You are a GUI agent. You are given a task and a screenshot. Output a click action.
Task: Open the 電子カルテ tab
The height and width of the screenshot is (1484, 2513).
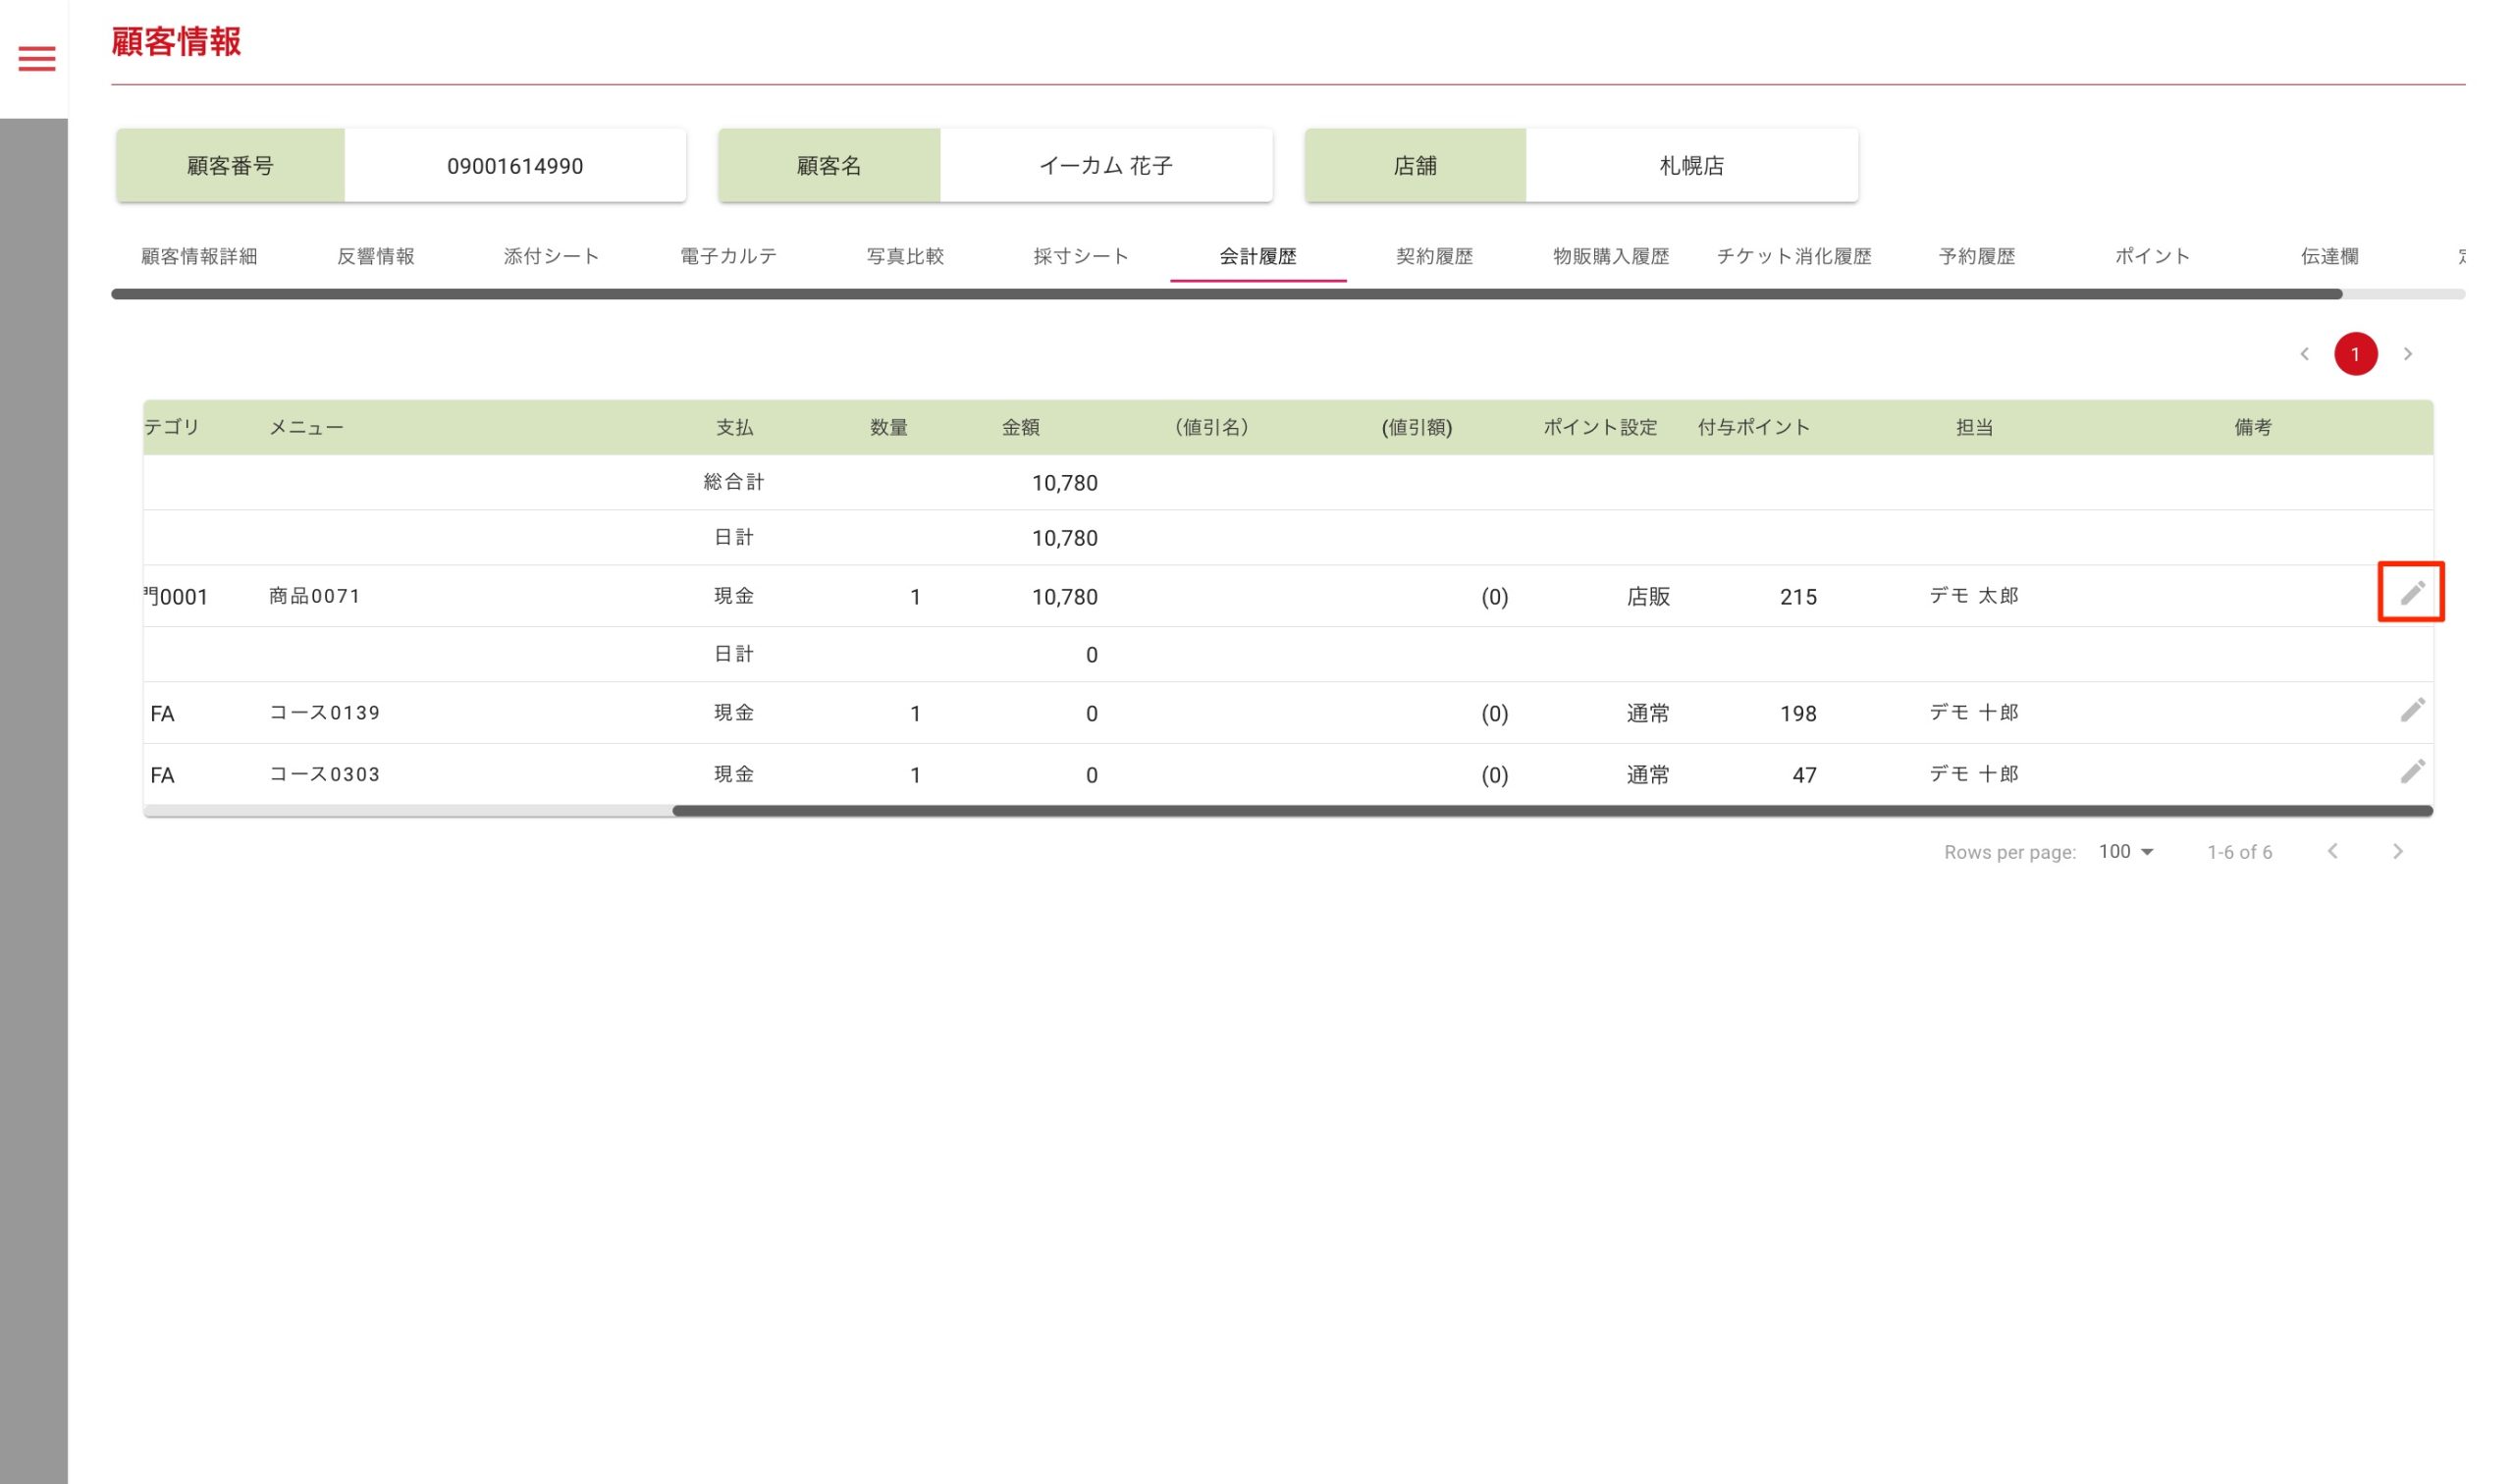[728, 257]
